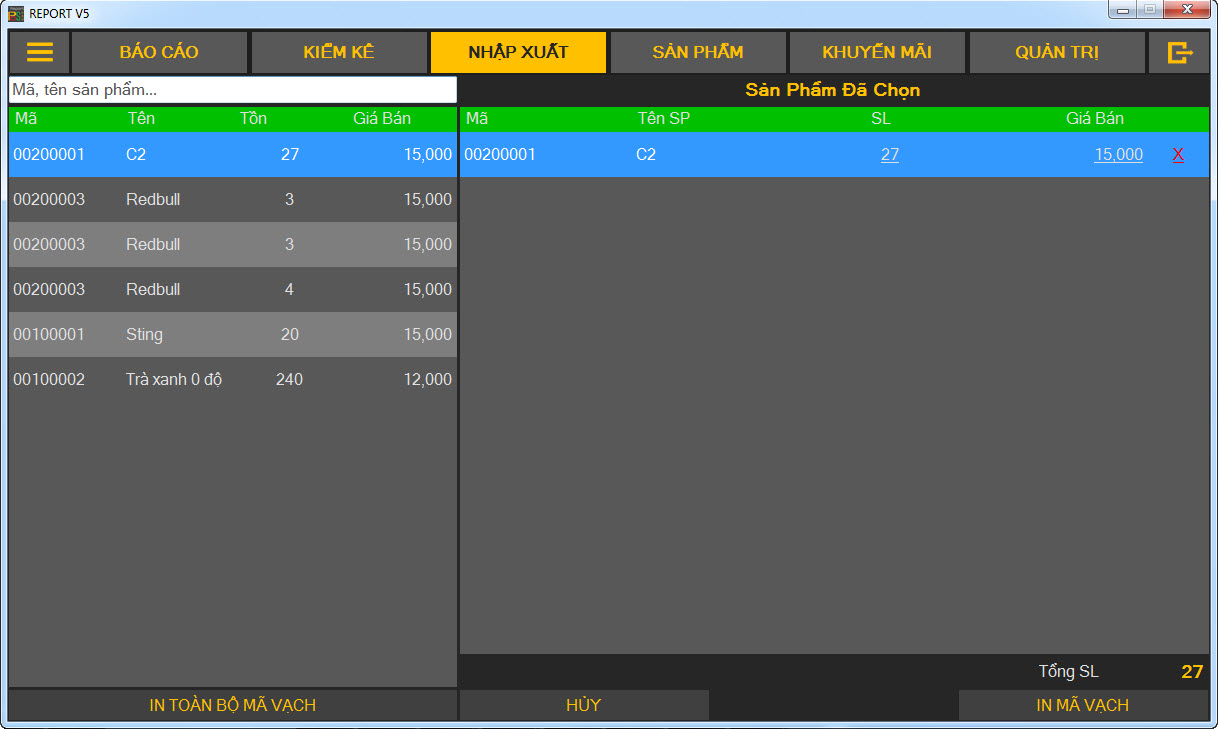
Task: Select the NHẬP XUẤT tab
Action: coord(518,52)
